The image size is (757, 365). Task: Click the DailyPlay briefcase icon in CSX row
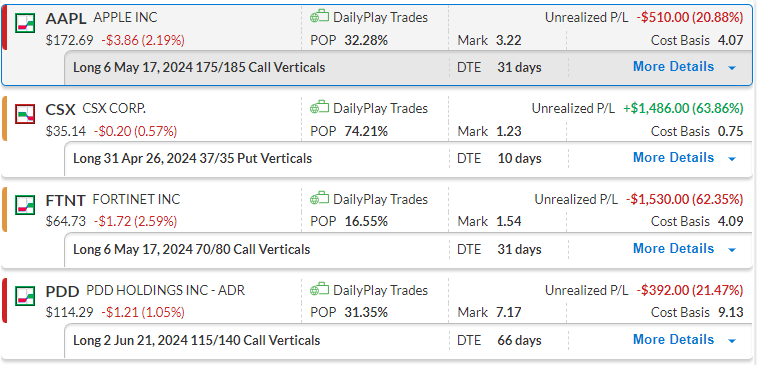pyautogui.click(x=320, y=108)
